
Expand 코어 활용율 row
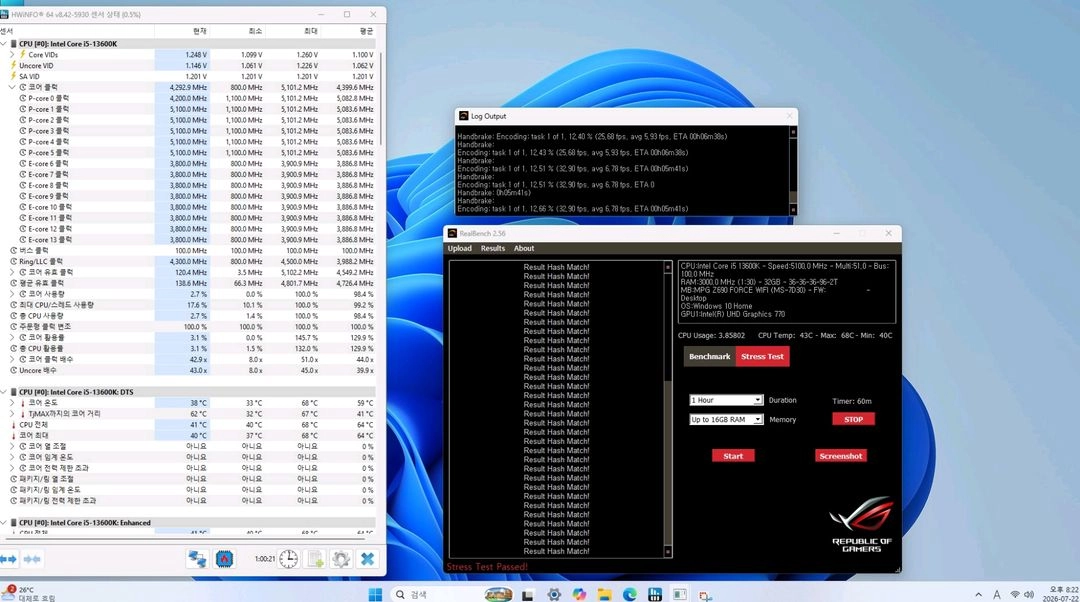click(12, 338)
